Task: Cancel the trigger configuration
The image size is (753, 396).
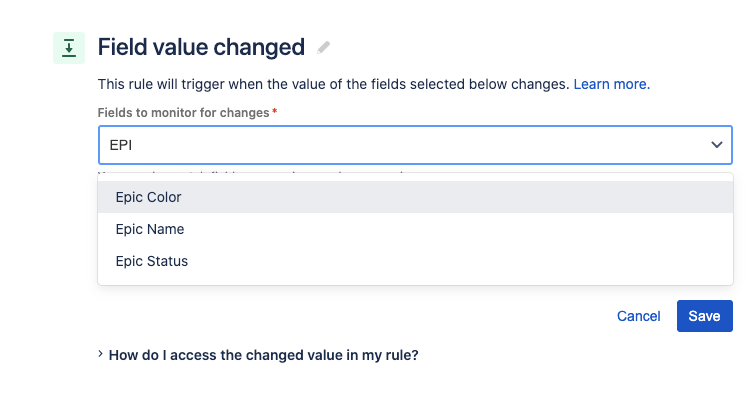Action: coord(638,316)
